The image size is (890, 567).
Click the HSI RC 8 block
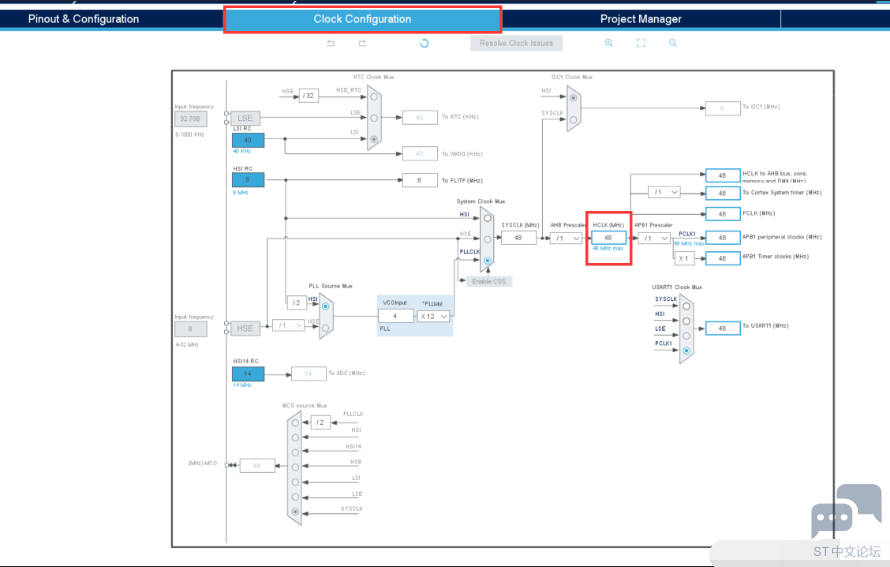248,180
